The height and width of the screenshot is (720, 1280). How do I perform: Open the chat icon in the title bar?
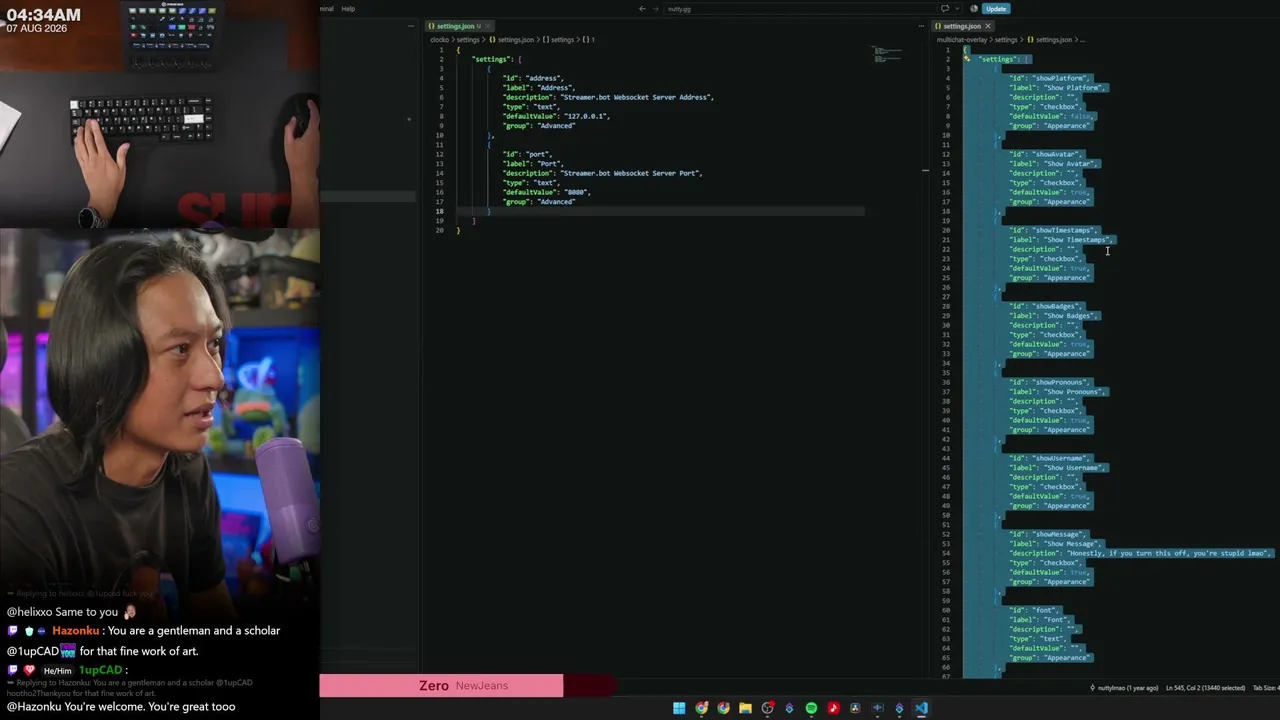944,9
